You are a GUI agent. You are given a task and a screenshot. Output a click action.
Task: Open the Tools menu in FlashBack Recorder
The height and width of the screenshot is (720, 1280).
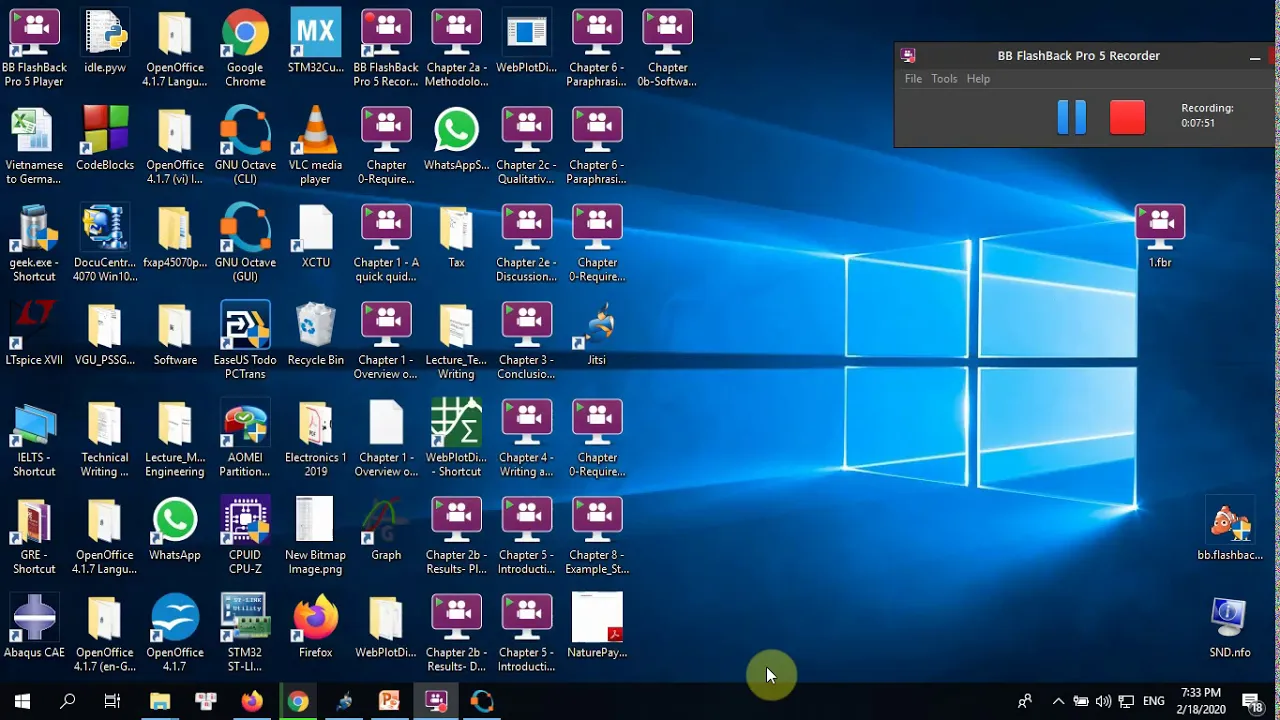coord(944,79)
